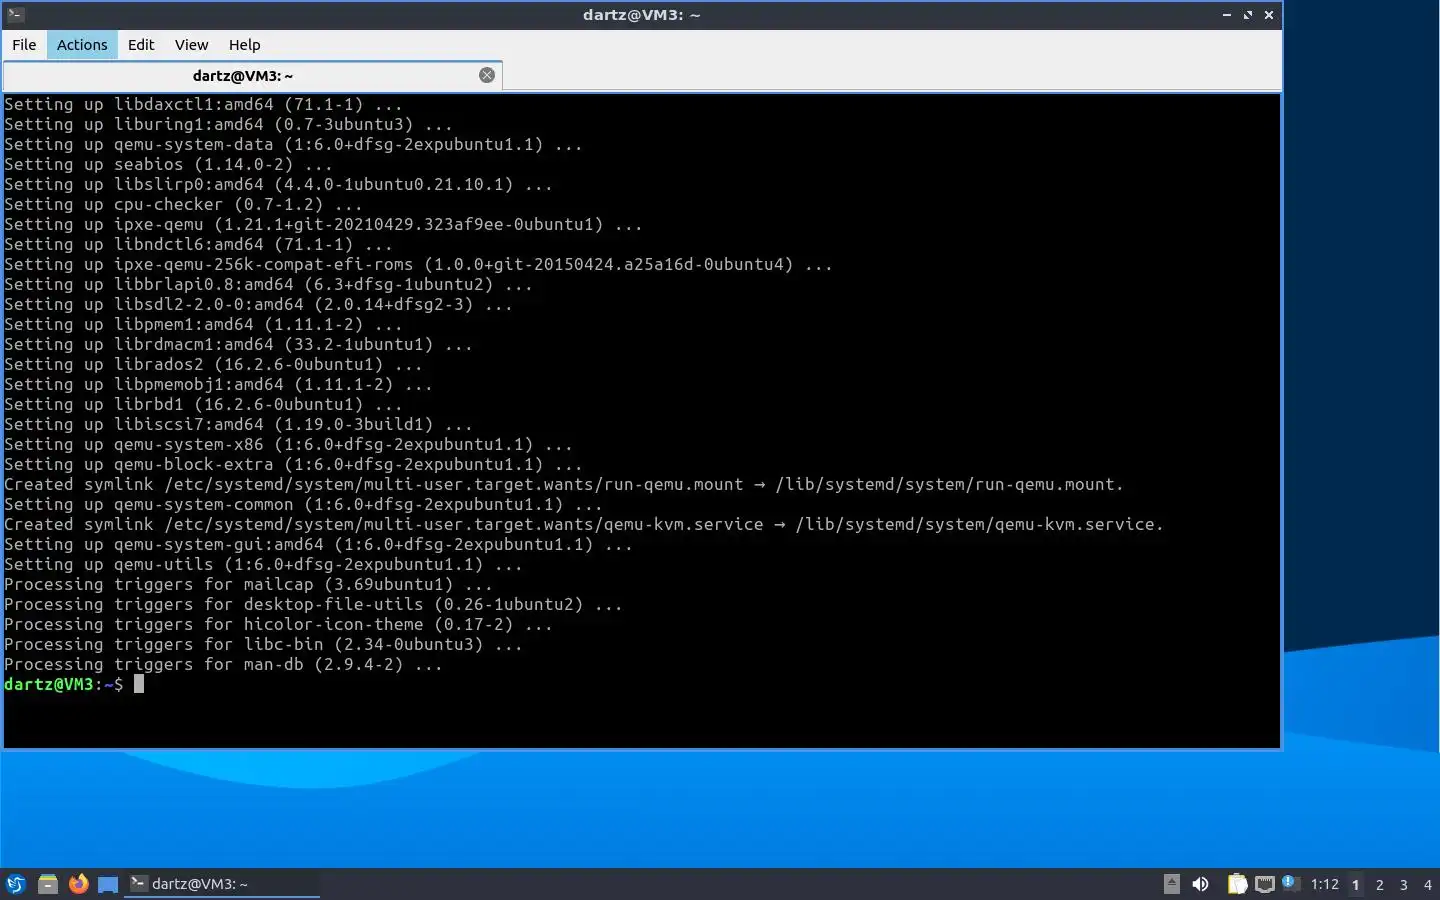Click the green 'dartz@VM3' prompt text

tap(49, 684)
